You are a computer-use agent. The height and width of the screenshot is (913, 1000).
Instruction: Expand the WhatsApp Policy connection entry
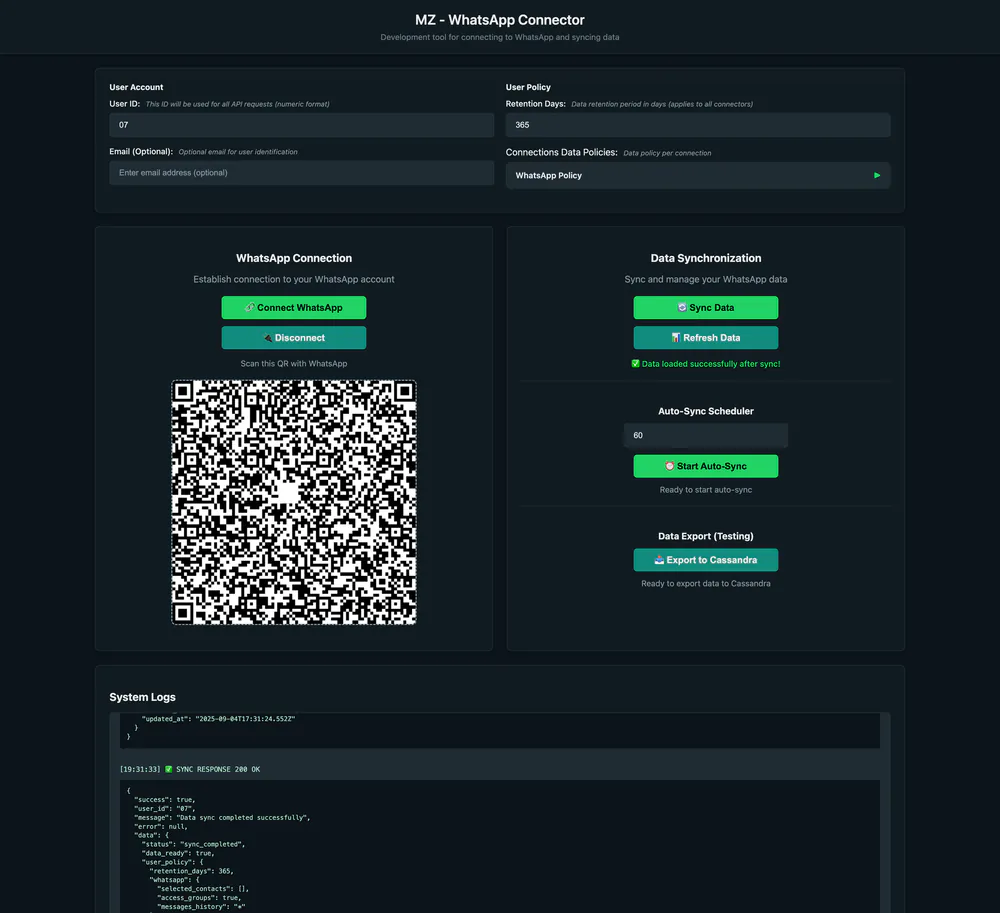tap(698, 174)
